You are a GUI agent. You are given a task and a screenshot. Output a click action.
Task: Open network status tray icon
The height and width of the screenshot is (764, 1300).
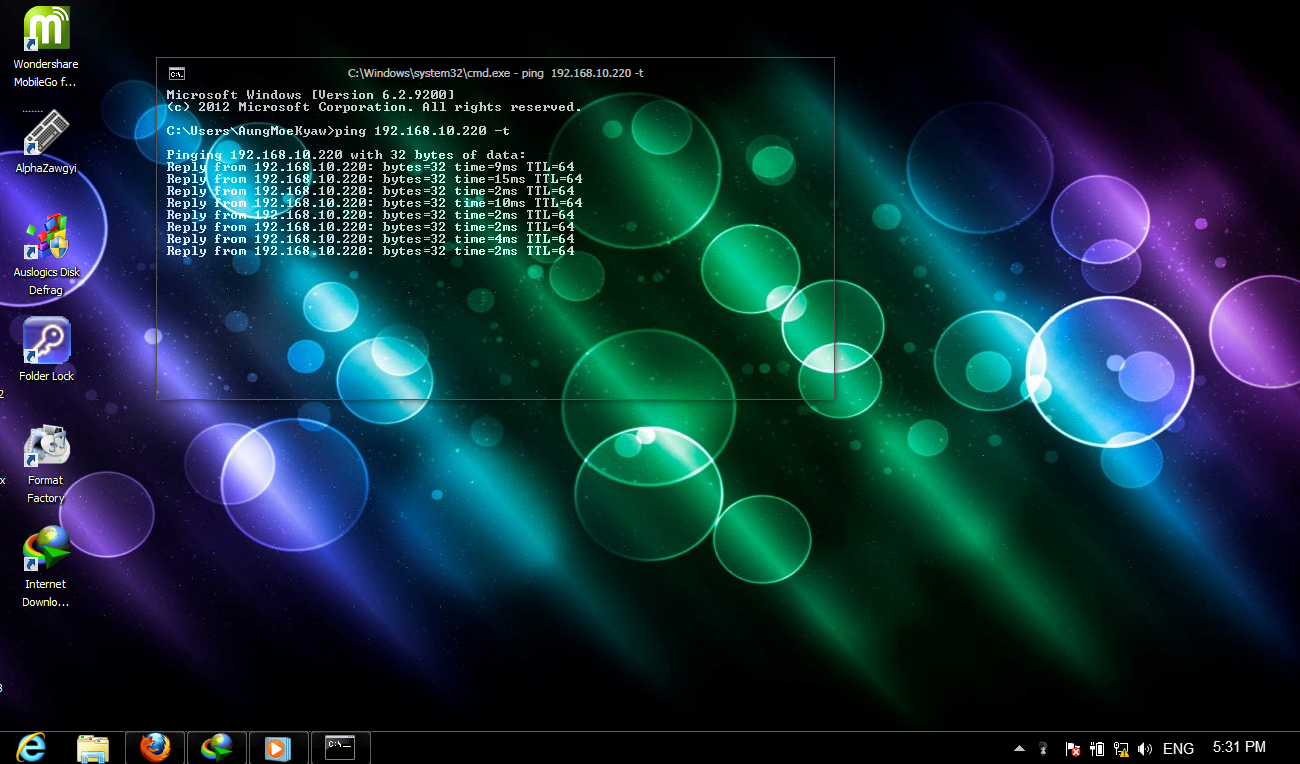click(1121, 748)
